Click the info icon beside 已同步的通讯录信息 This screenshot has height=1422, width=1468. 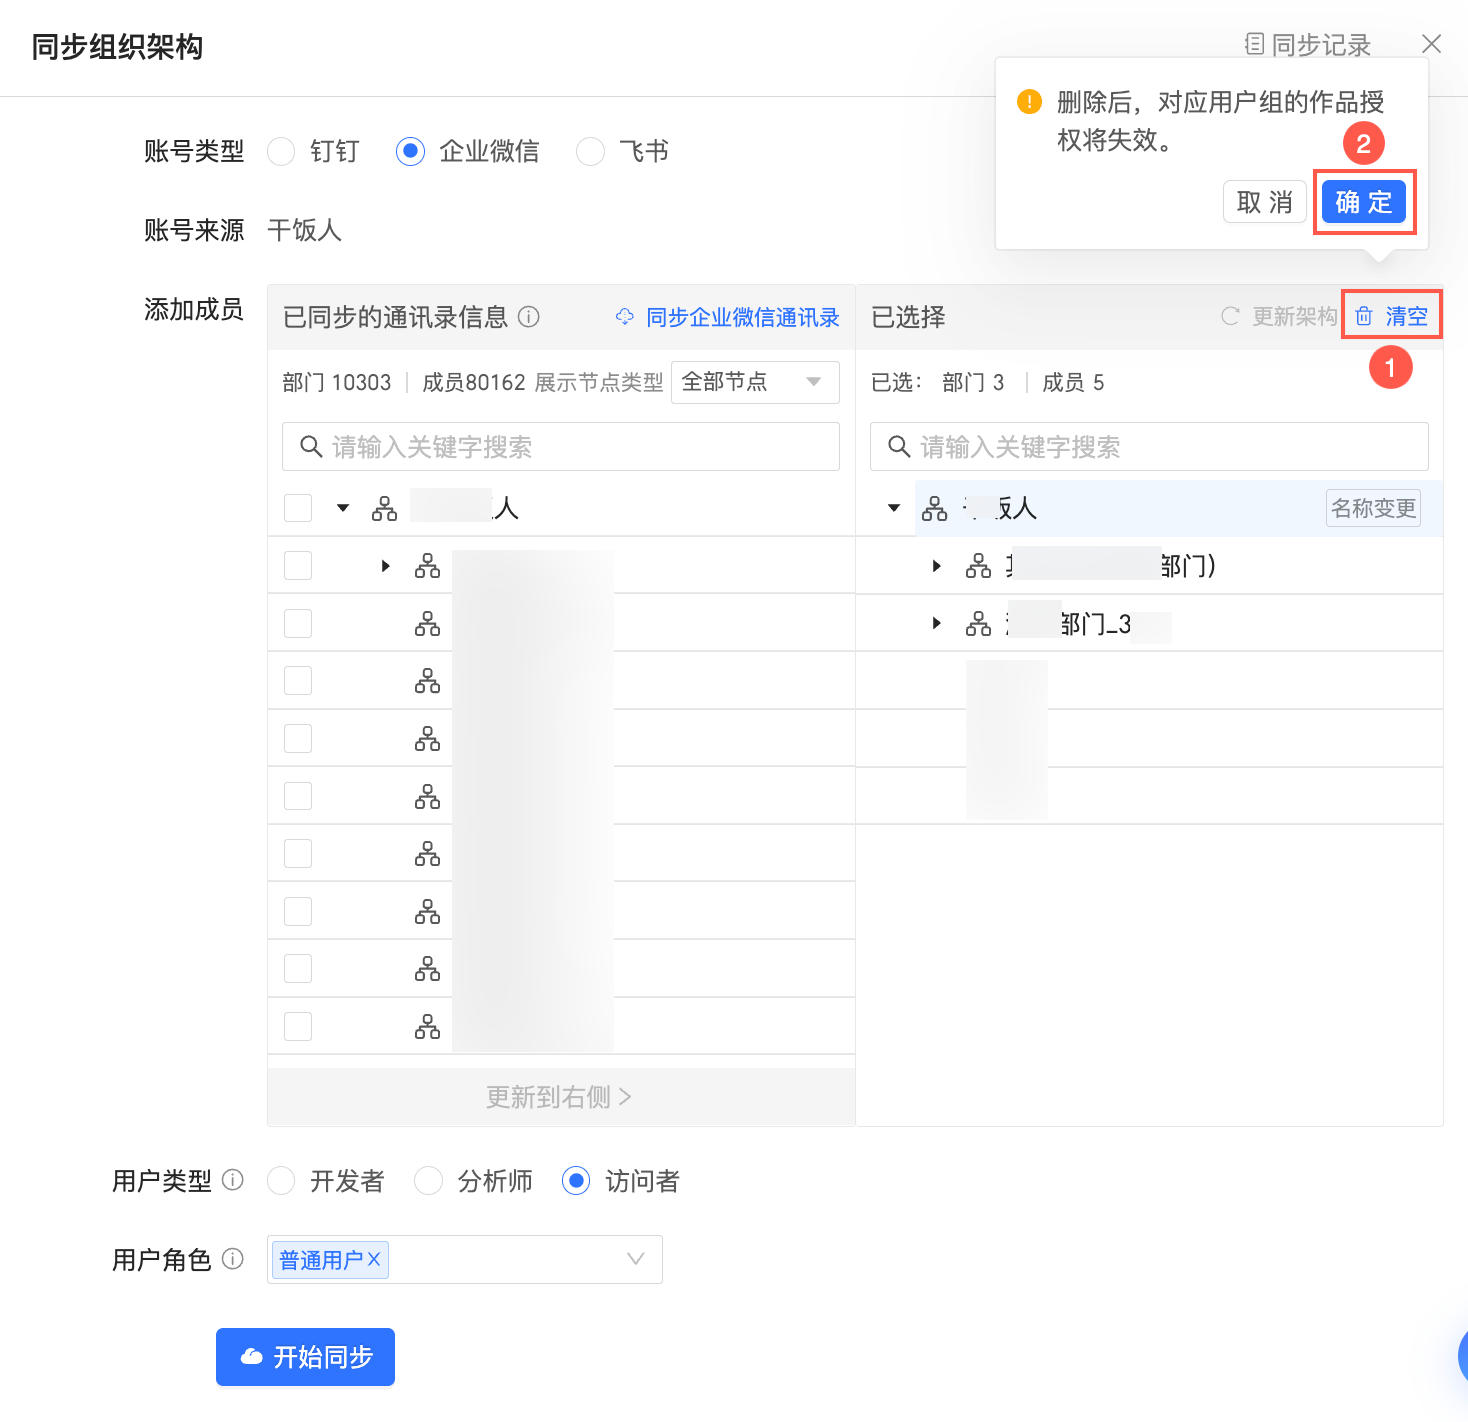(529, 317)
